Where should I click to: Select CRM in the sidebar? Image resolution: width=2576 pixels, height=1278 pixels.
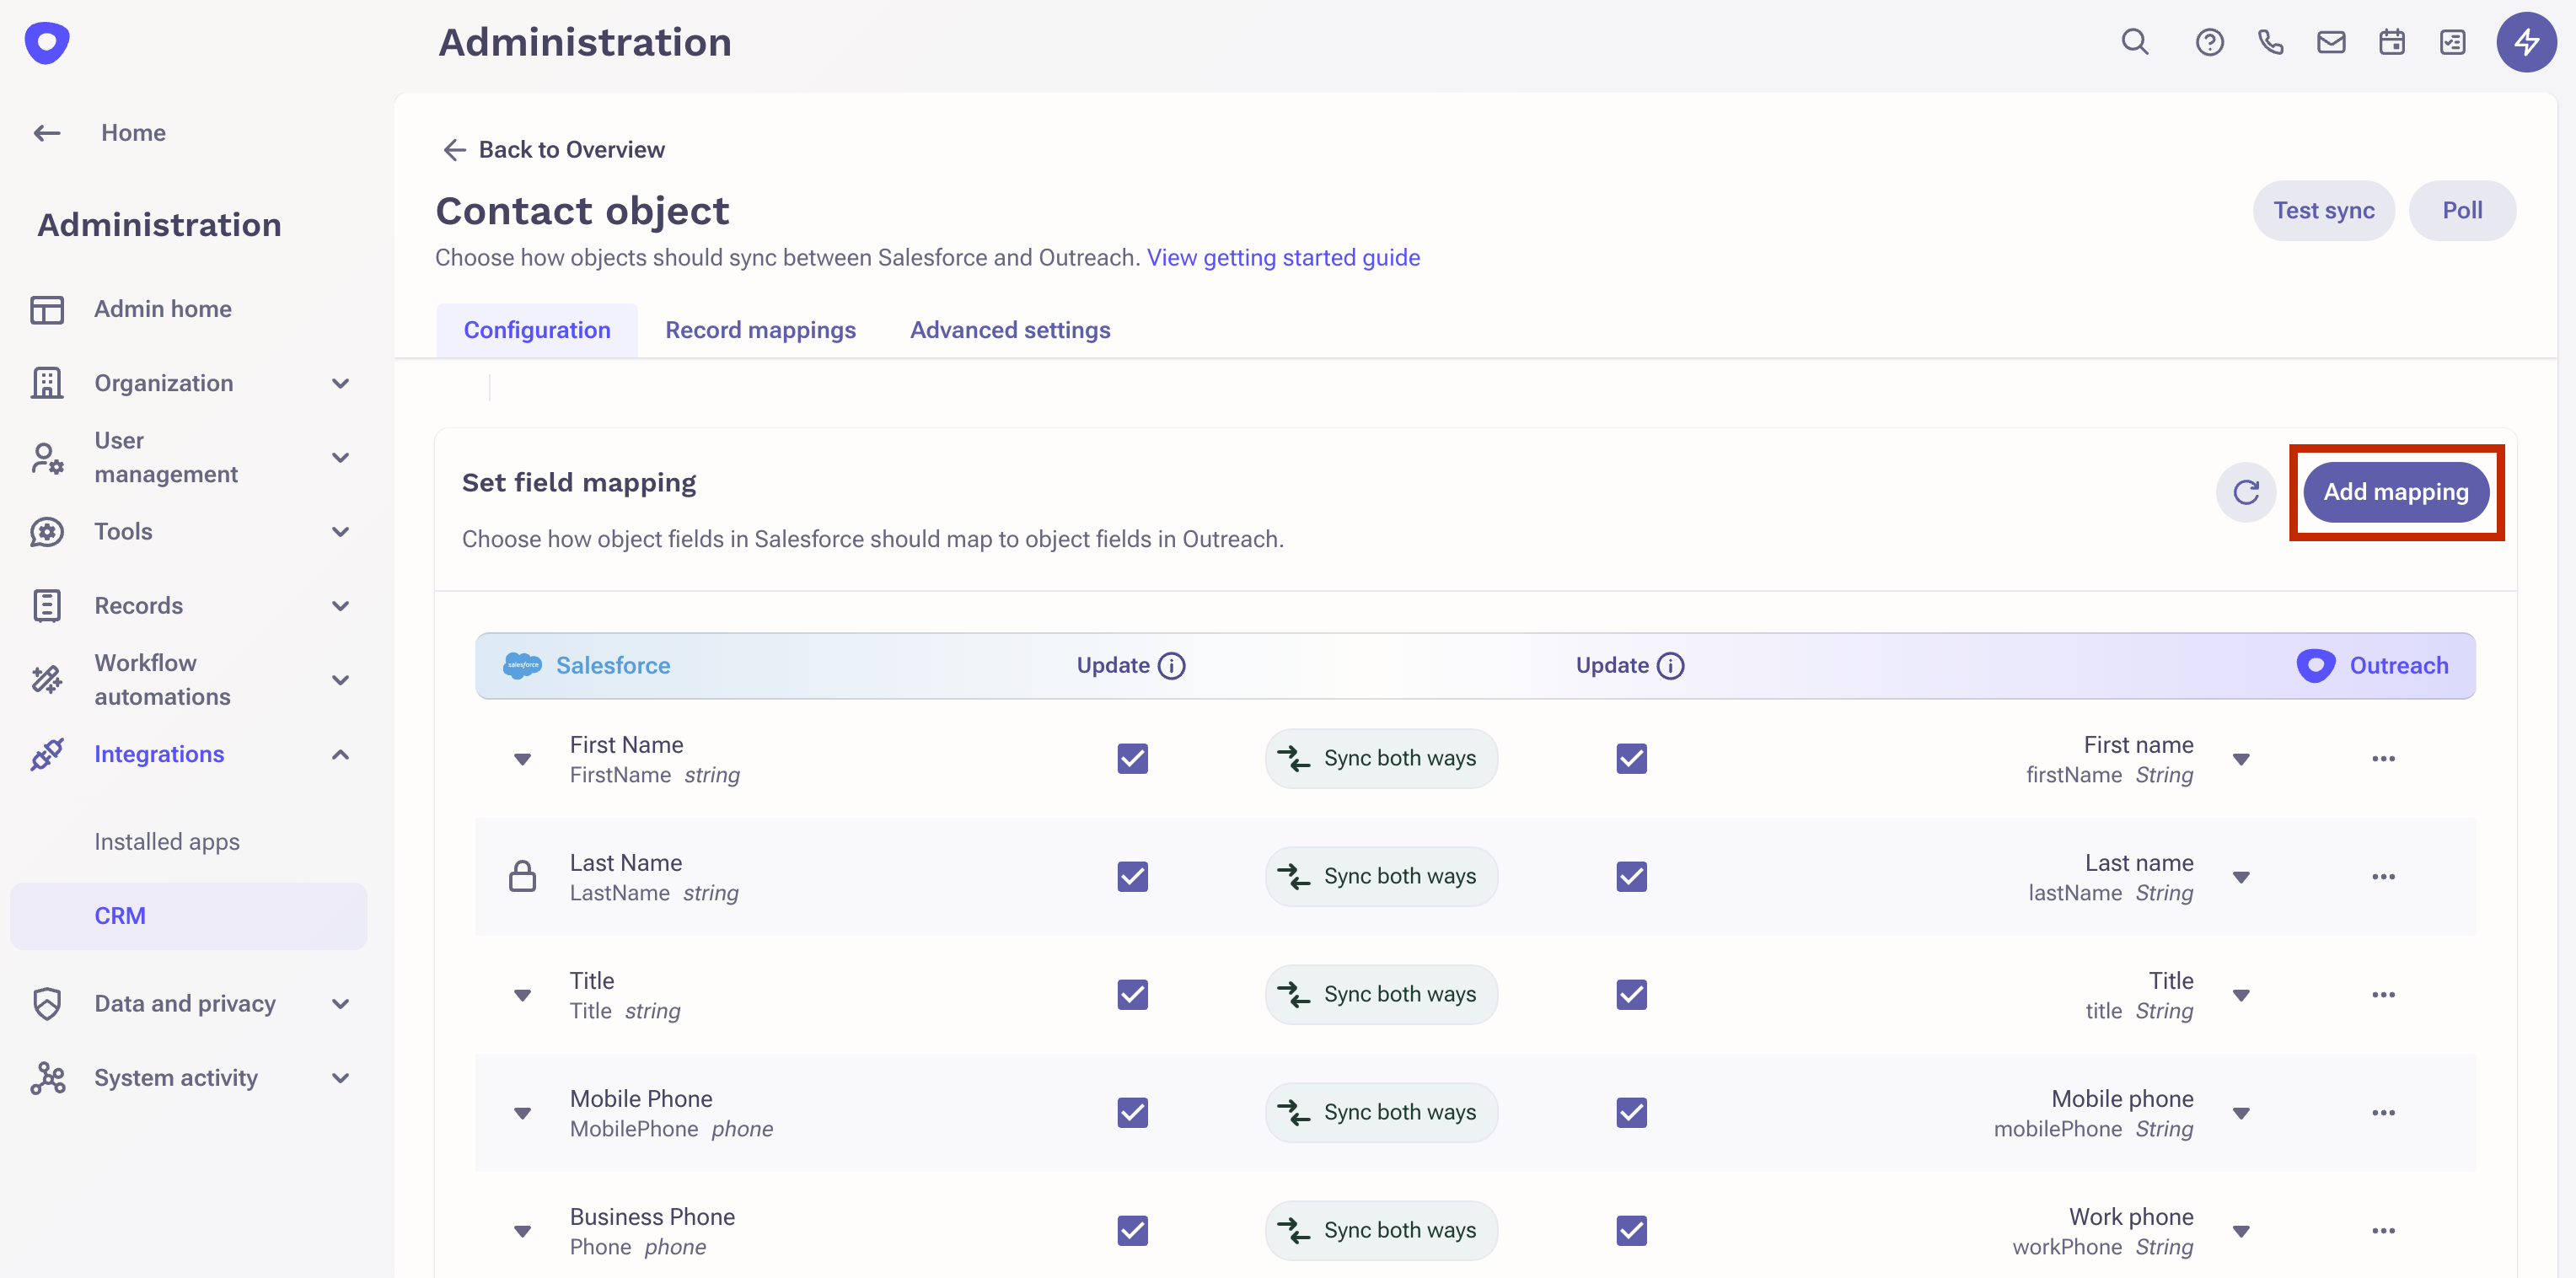[188, 916]
